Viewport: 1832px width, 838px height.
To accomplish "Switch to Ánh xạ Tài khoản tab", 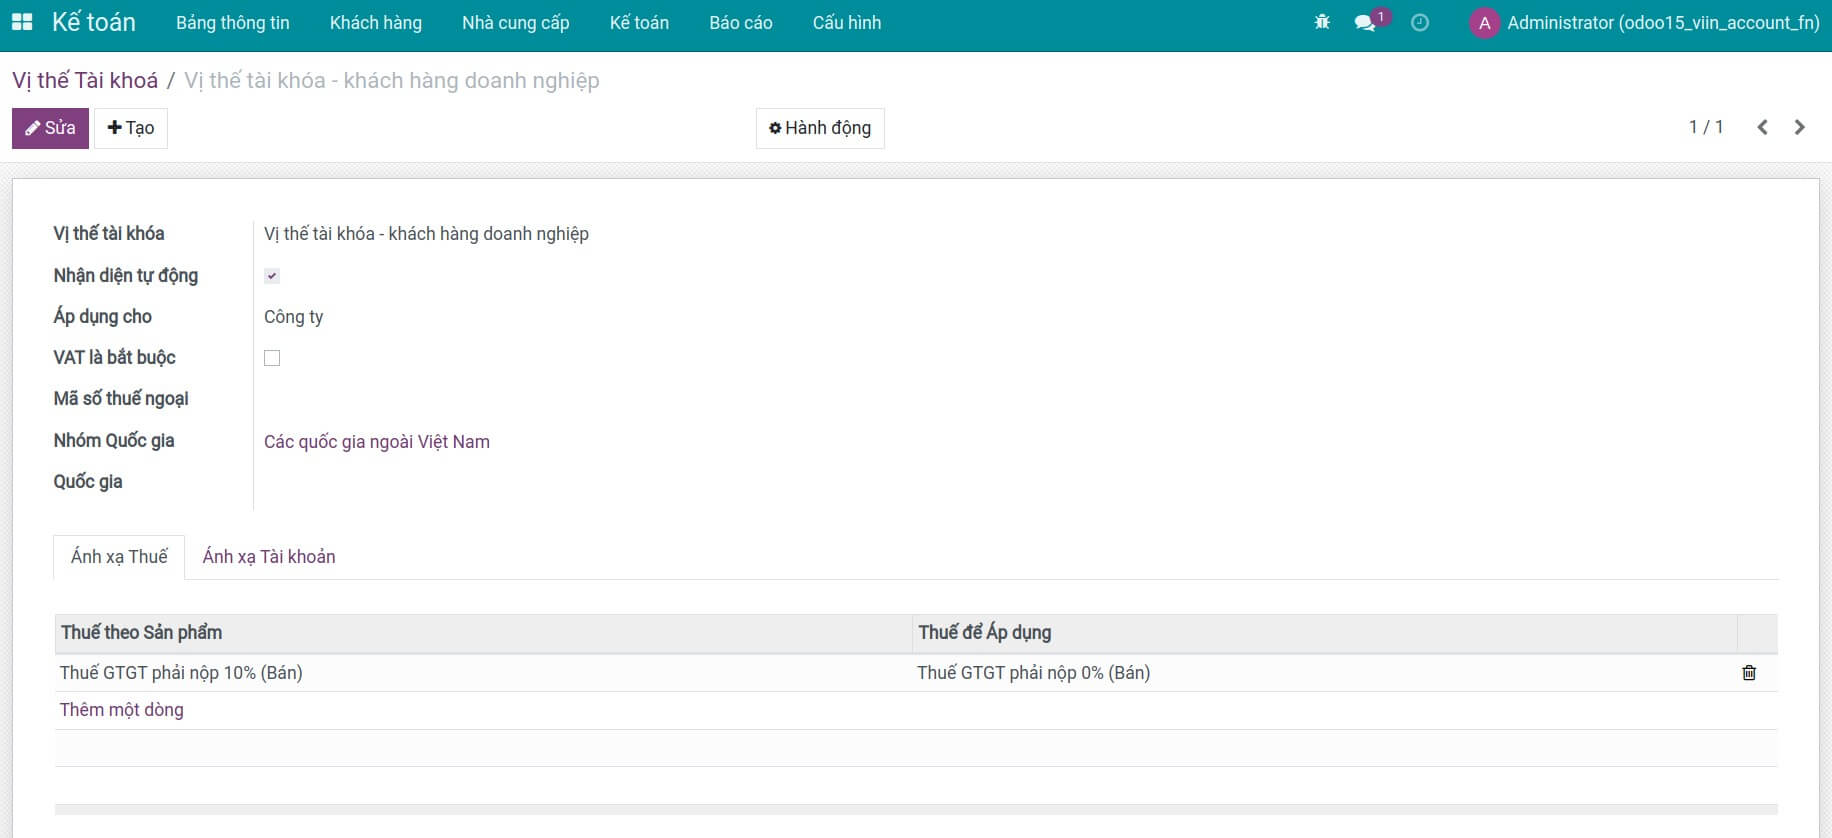I will pos(268,557).
